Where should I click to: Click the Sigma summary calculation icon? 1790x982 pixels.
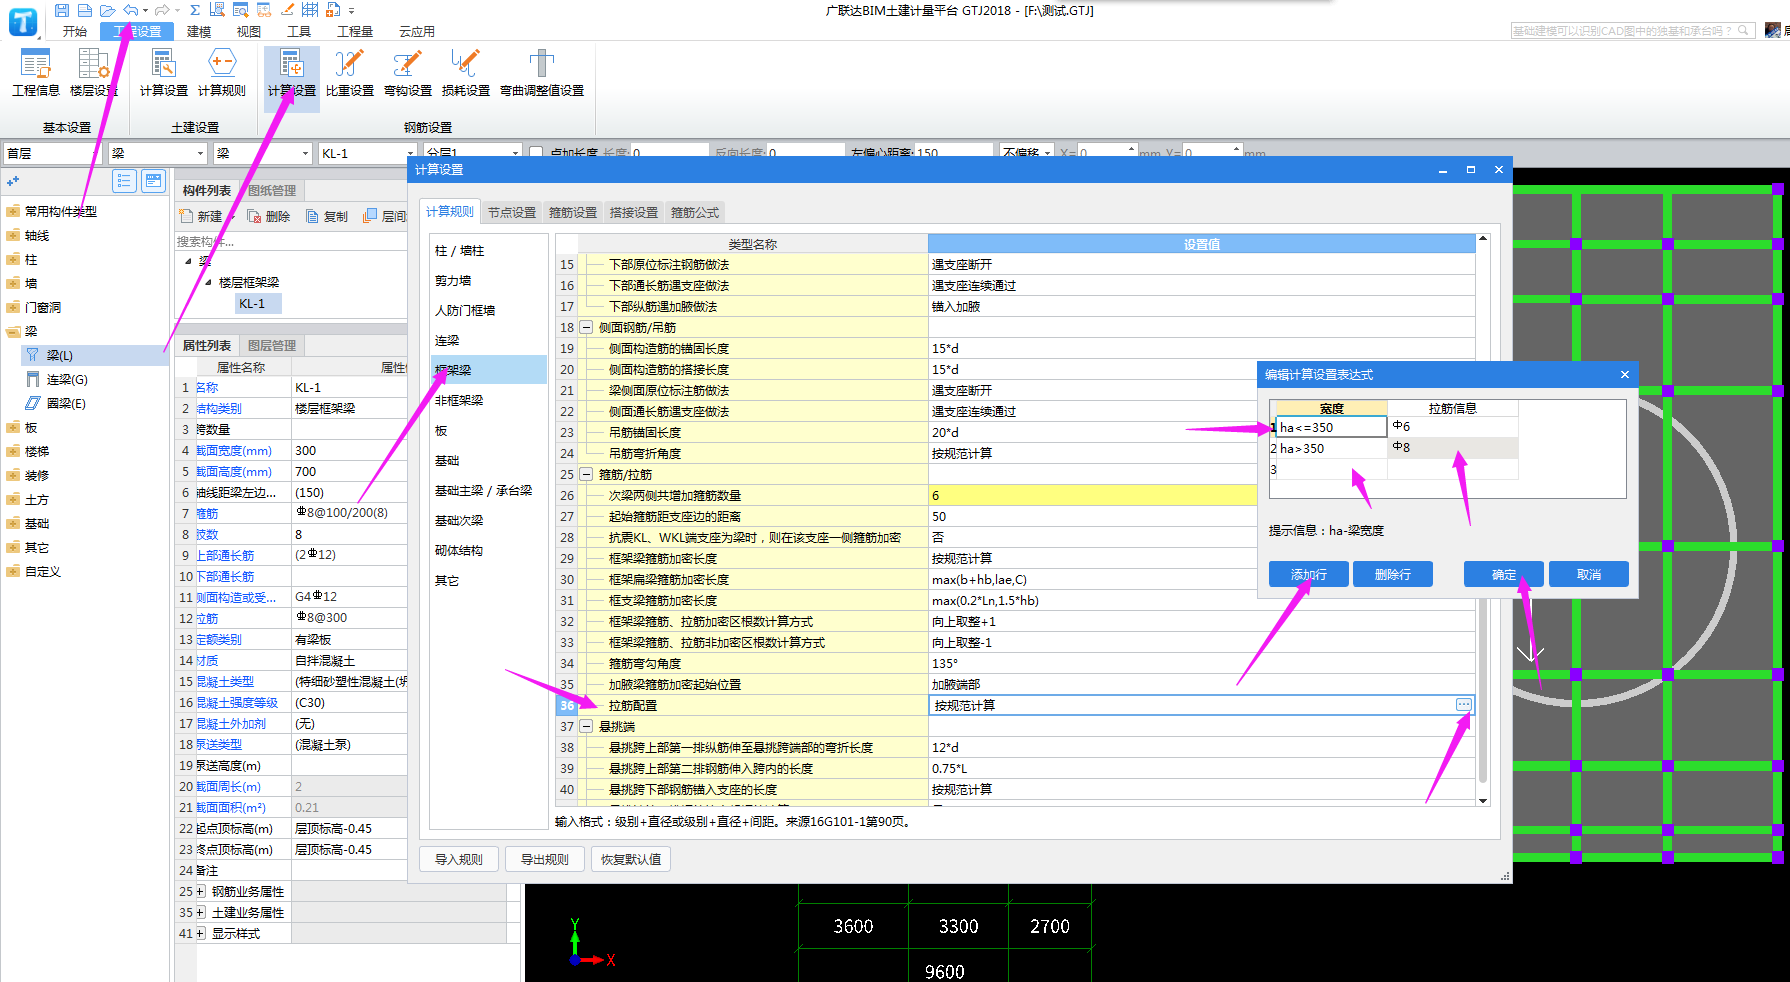click(x=195, y=10)
